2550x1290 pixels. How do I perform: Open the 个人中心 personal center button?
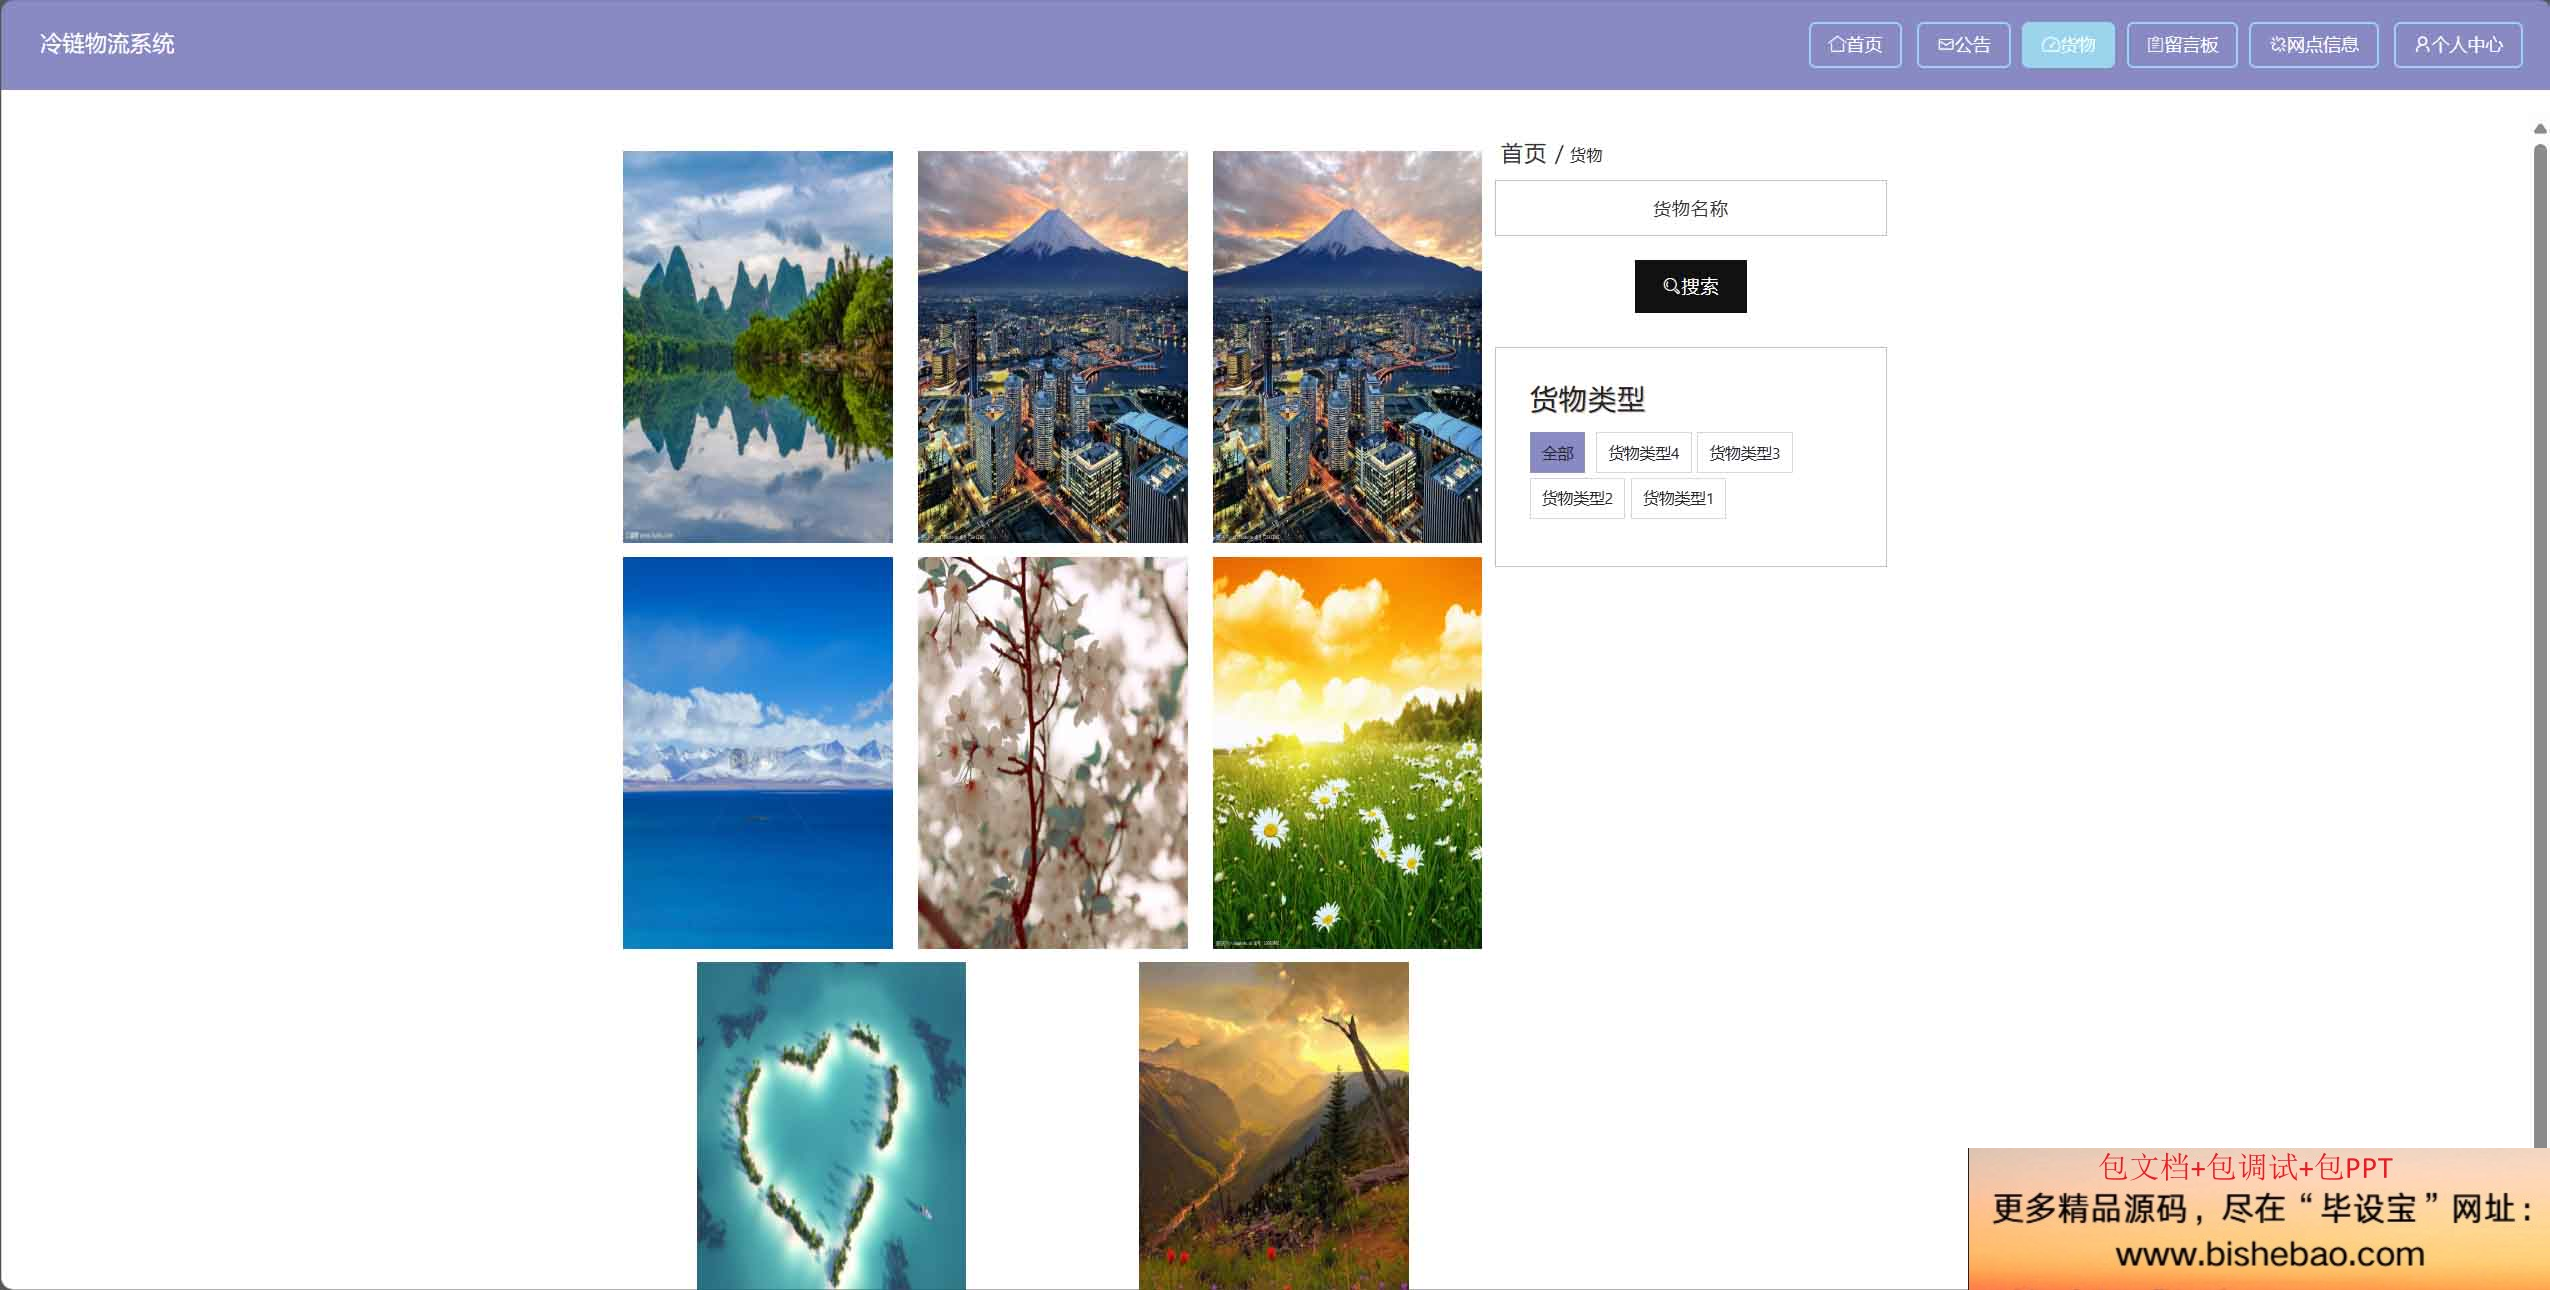(x=2458, y=45)
